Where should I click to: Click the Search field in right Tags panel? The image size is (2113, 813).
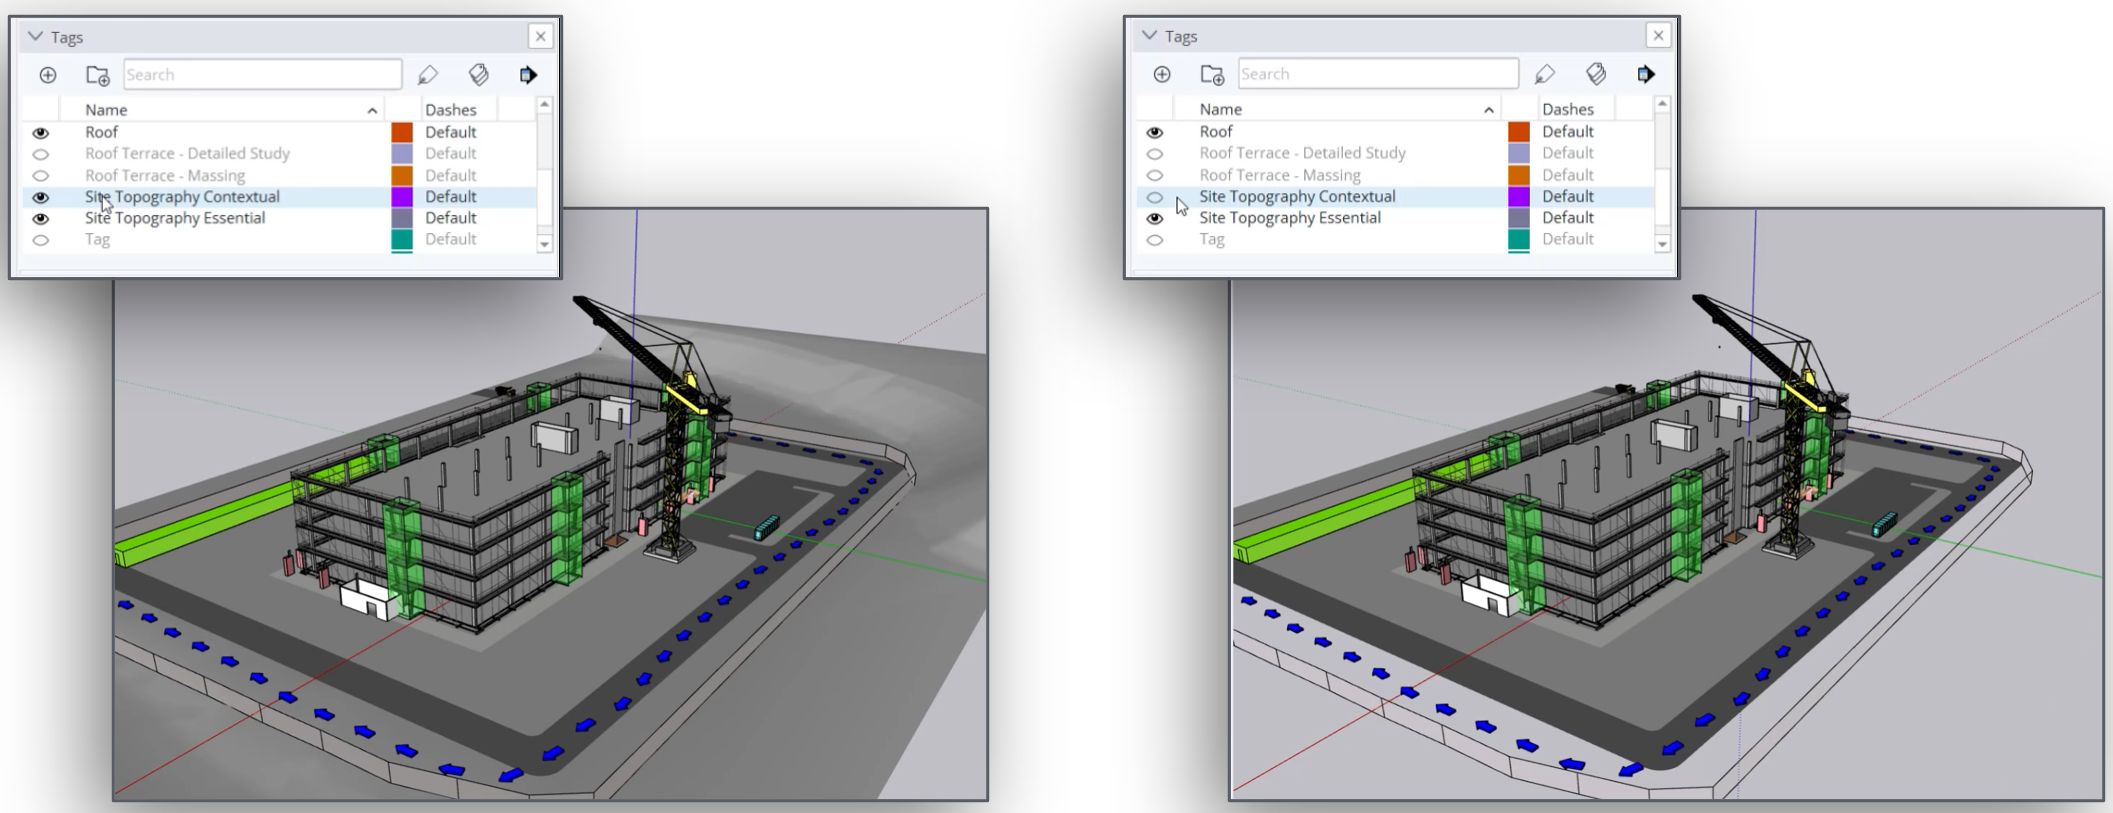(1377, 74)
